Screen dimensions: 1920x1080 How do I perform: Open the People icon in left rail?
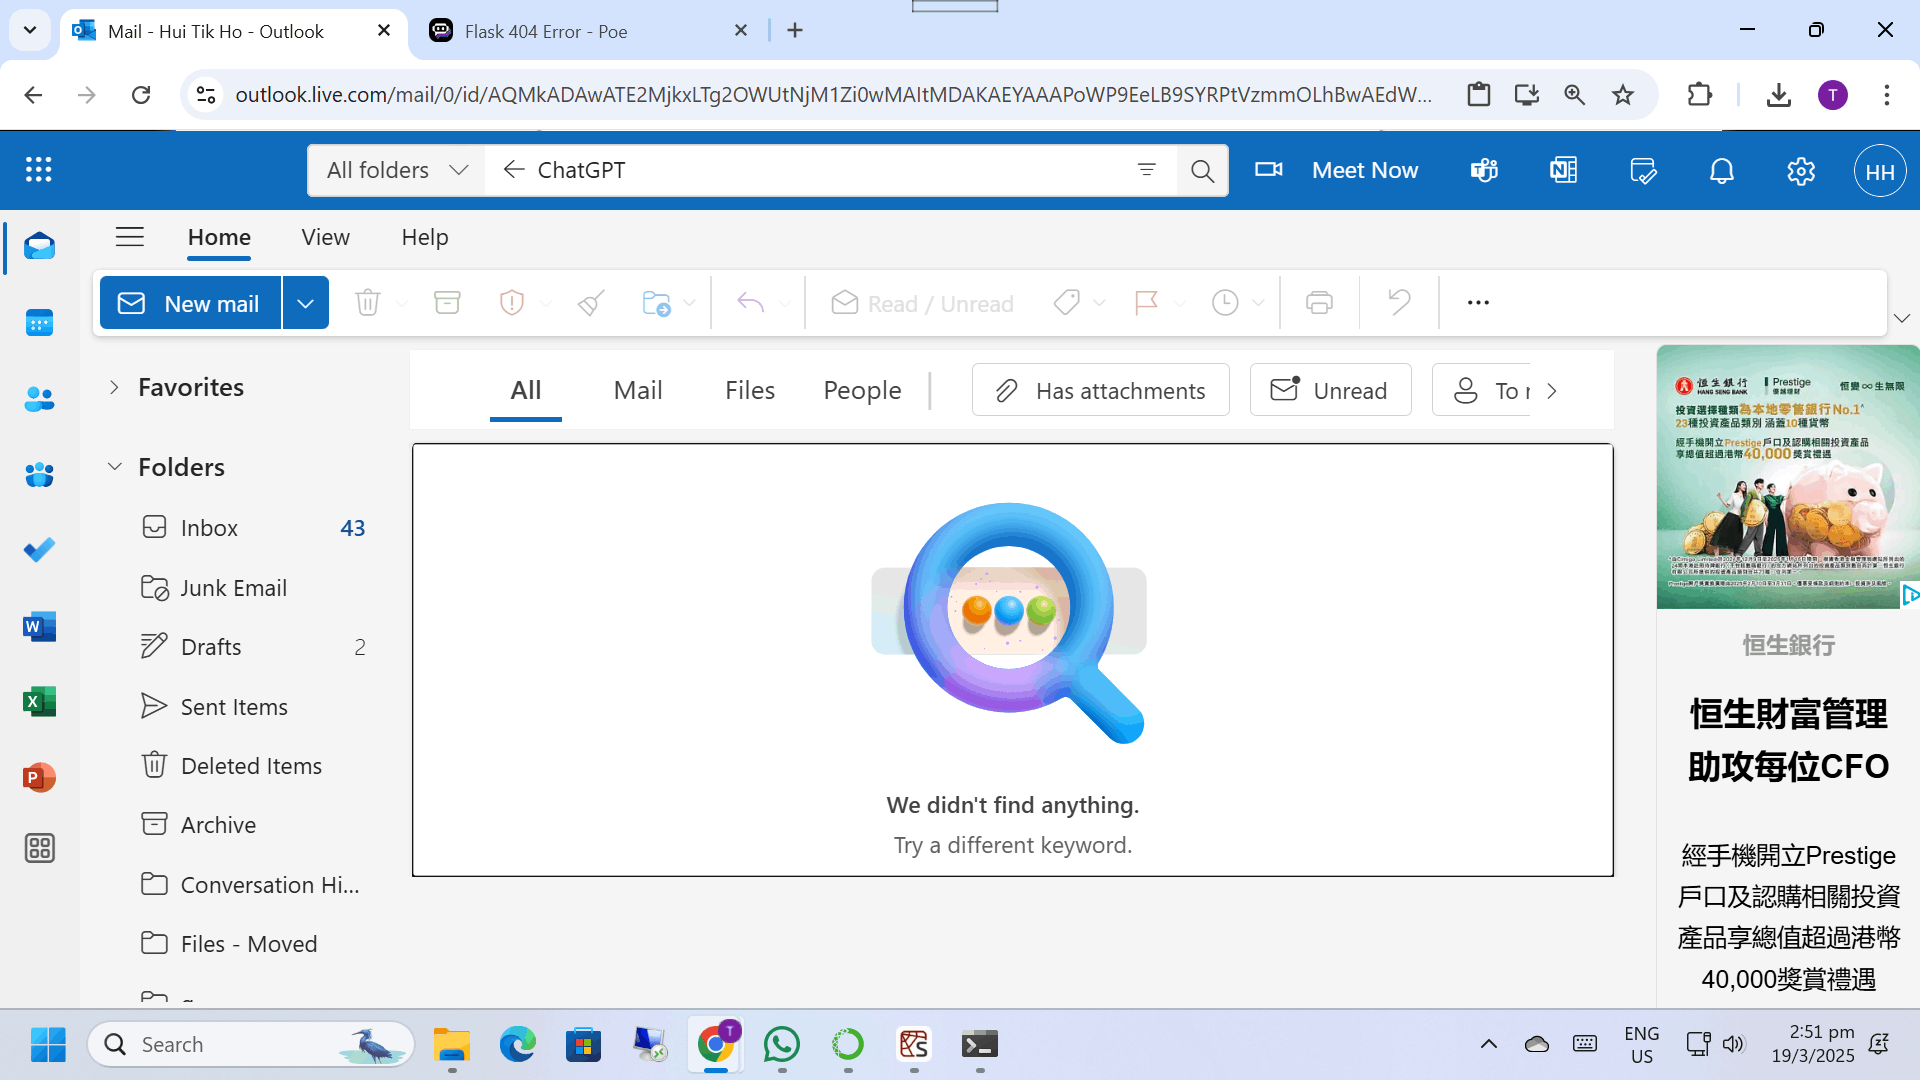[39, 399]
